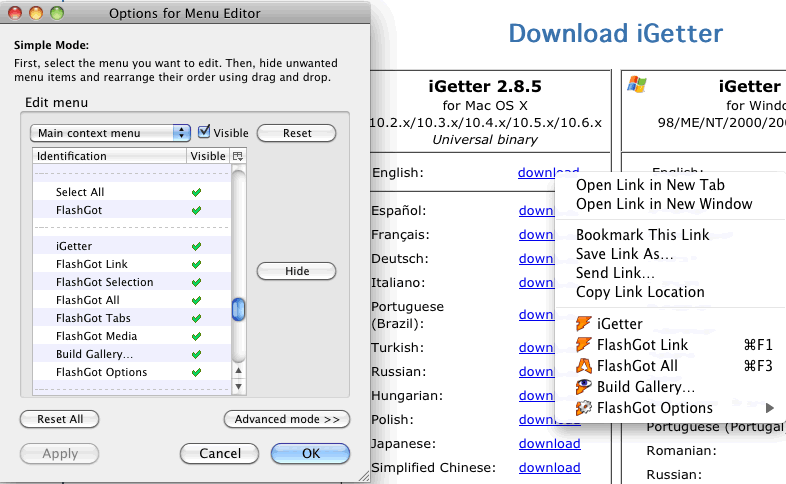Image resolution: width=786 pixels, height=484 pixels.
Task: Click the list scrollbar up arrow
Action: point(239,371)
